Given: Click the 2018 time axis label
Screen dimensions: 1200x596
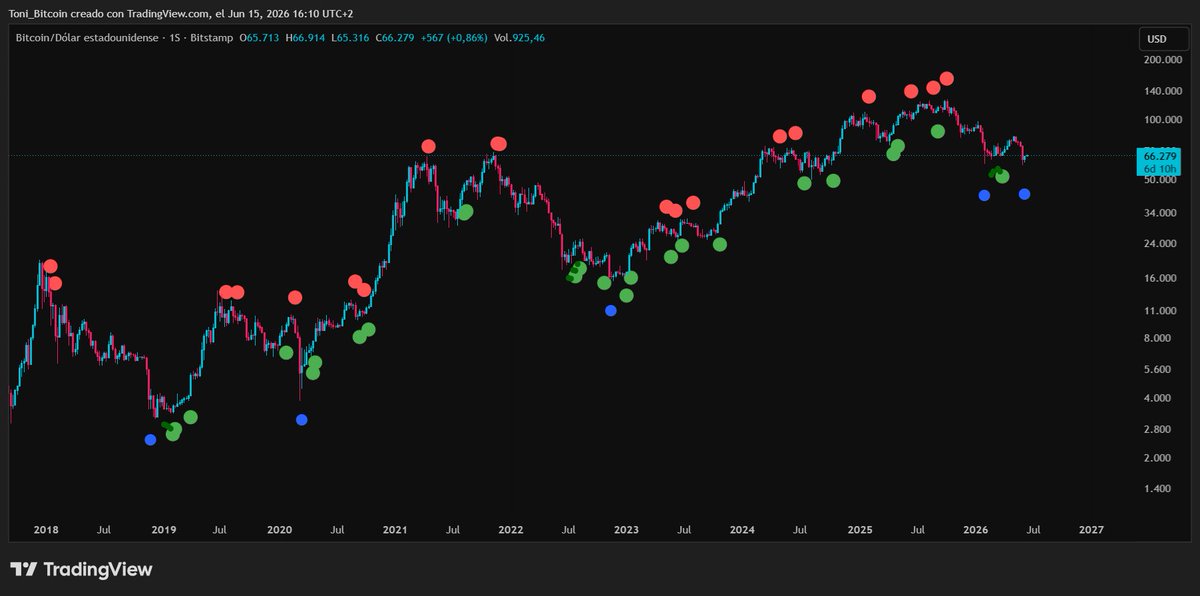Looking at the screenshot, I should coord(46,530).
